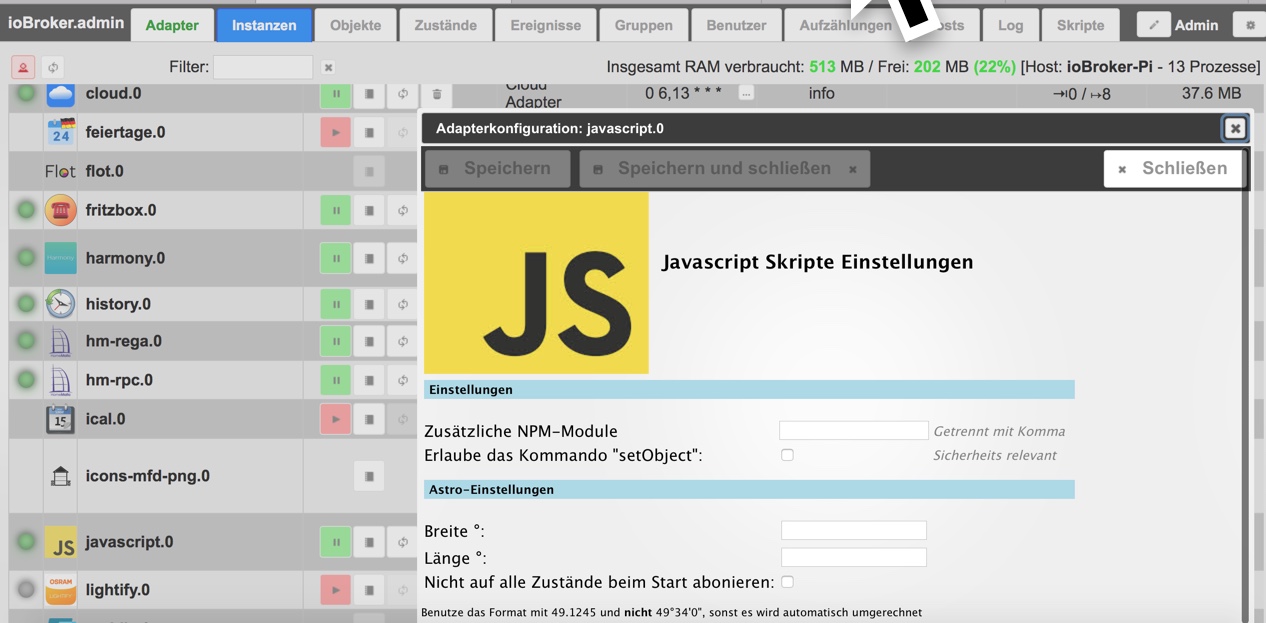Image resolution: width=1266 pixels, height=623 pixels.
Task: Pause the harmony.0 instance
Action: 336,258
